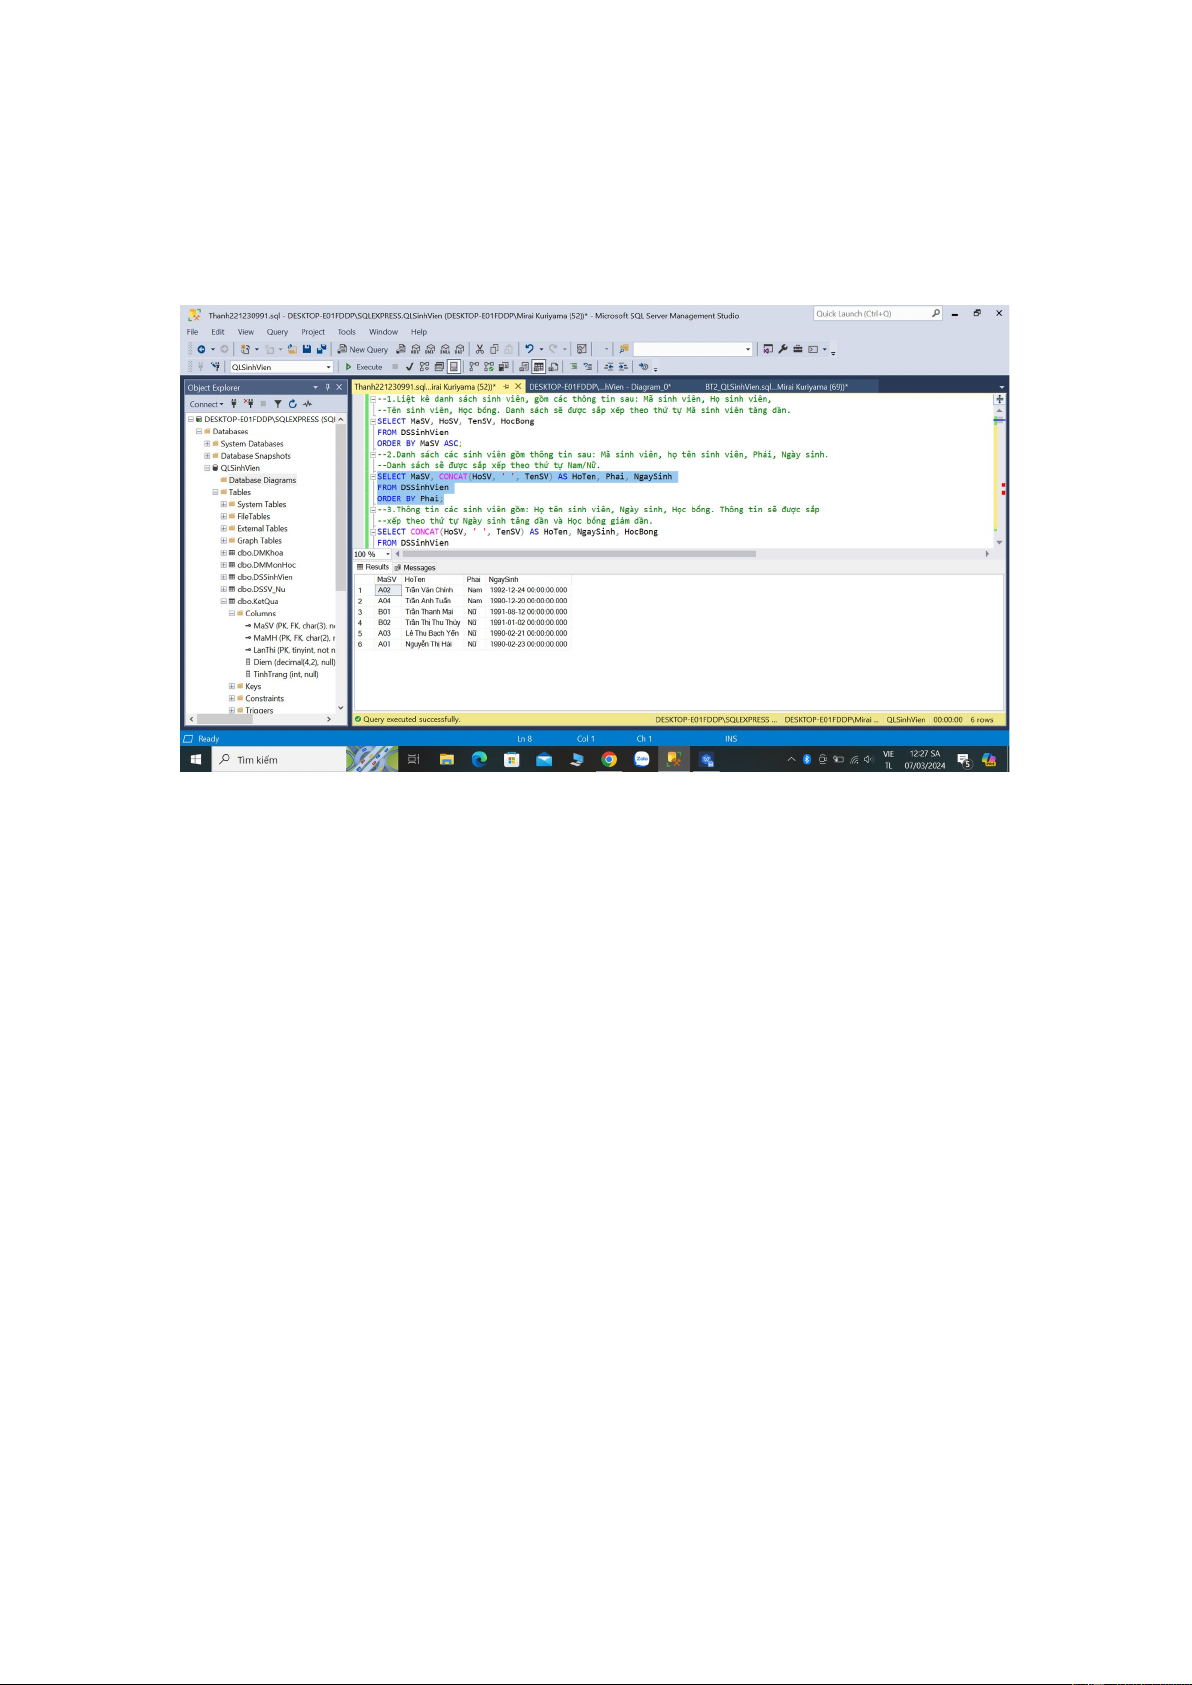1192x1685 pixels.
Task: Collapse the dbo.KetQua table node
Action: tap(224, 601)
